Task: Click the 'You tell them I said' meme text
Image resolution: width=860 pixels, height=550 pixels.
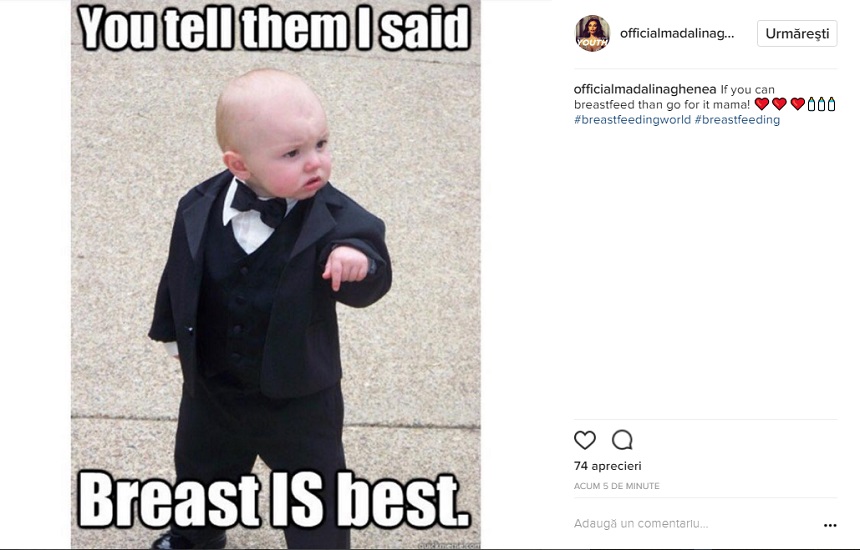Action: tap(274, 27)
